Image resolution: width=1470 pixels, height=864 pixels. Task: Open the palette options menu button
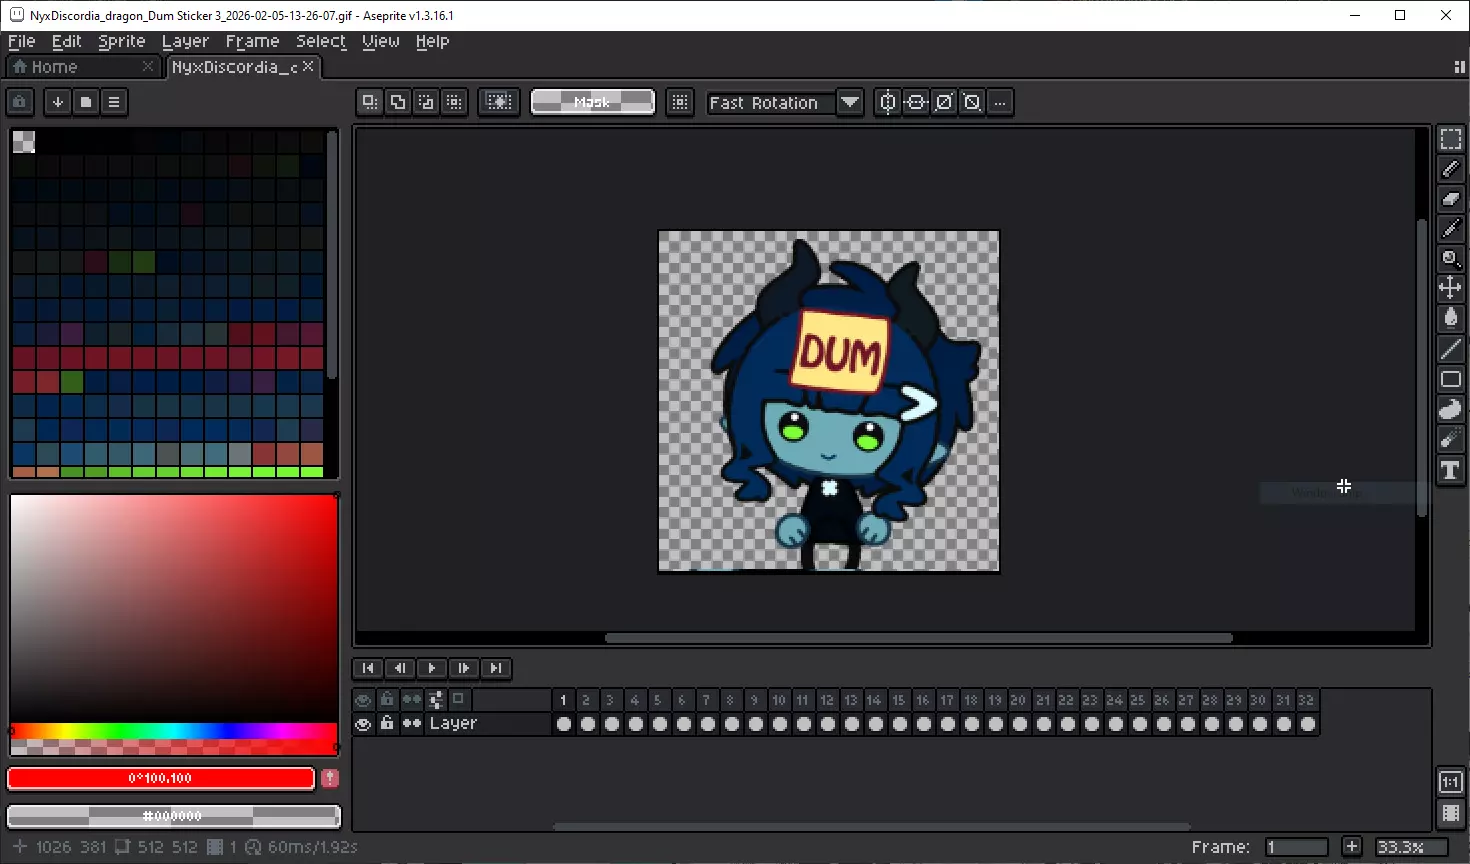coord(114,102)
